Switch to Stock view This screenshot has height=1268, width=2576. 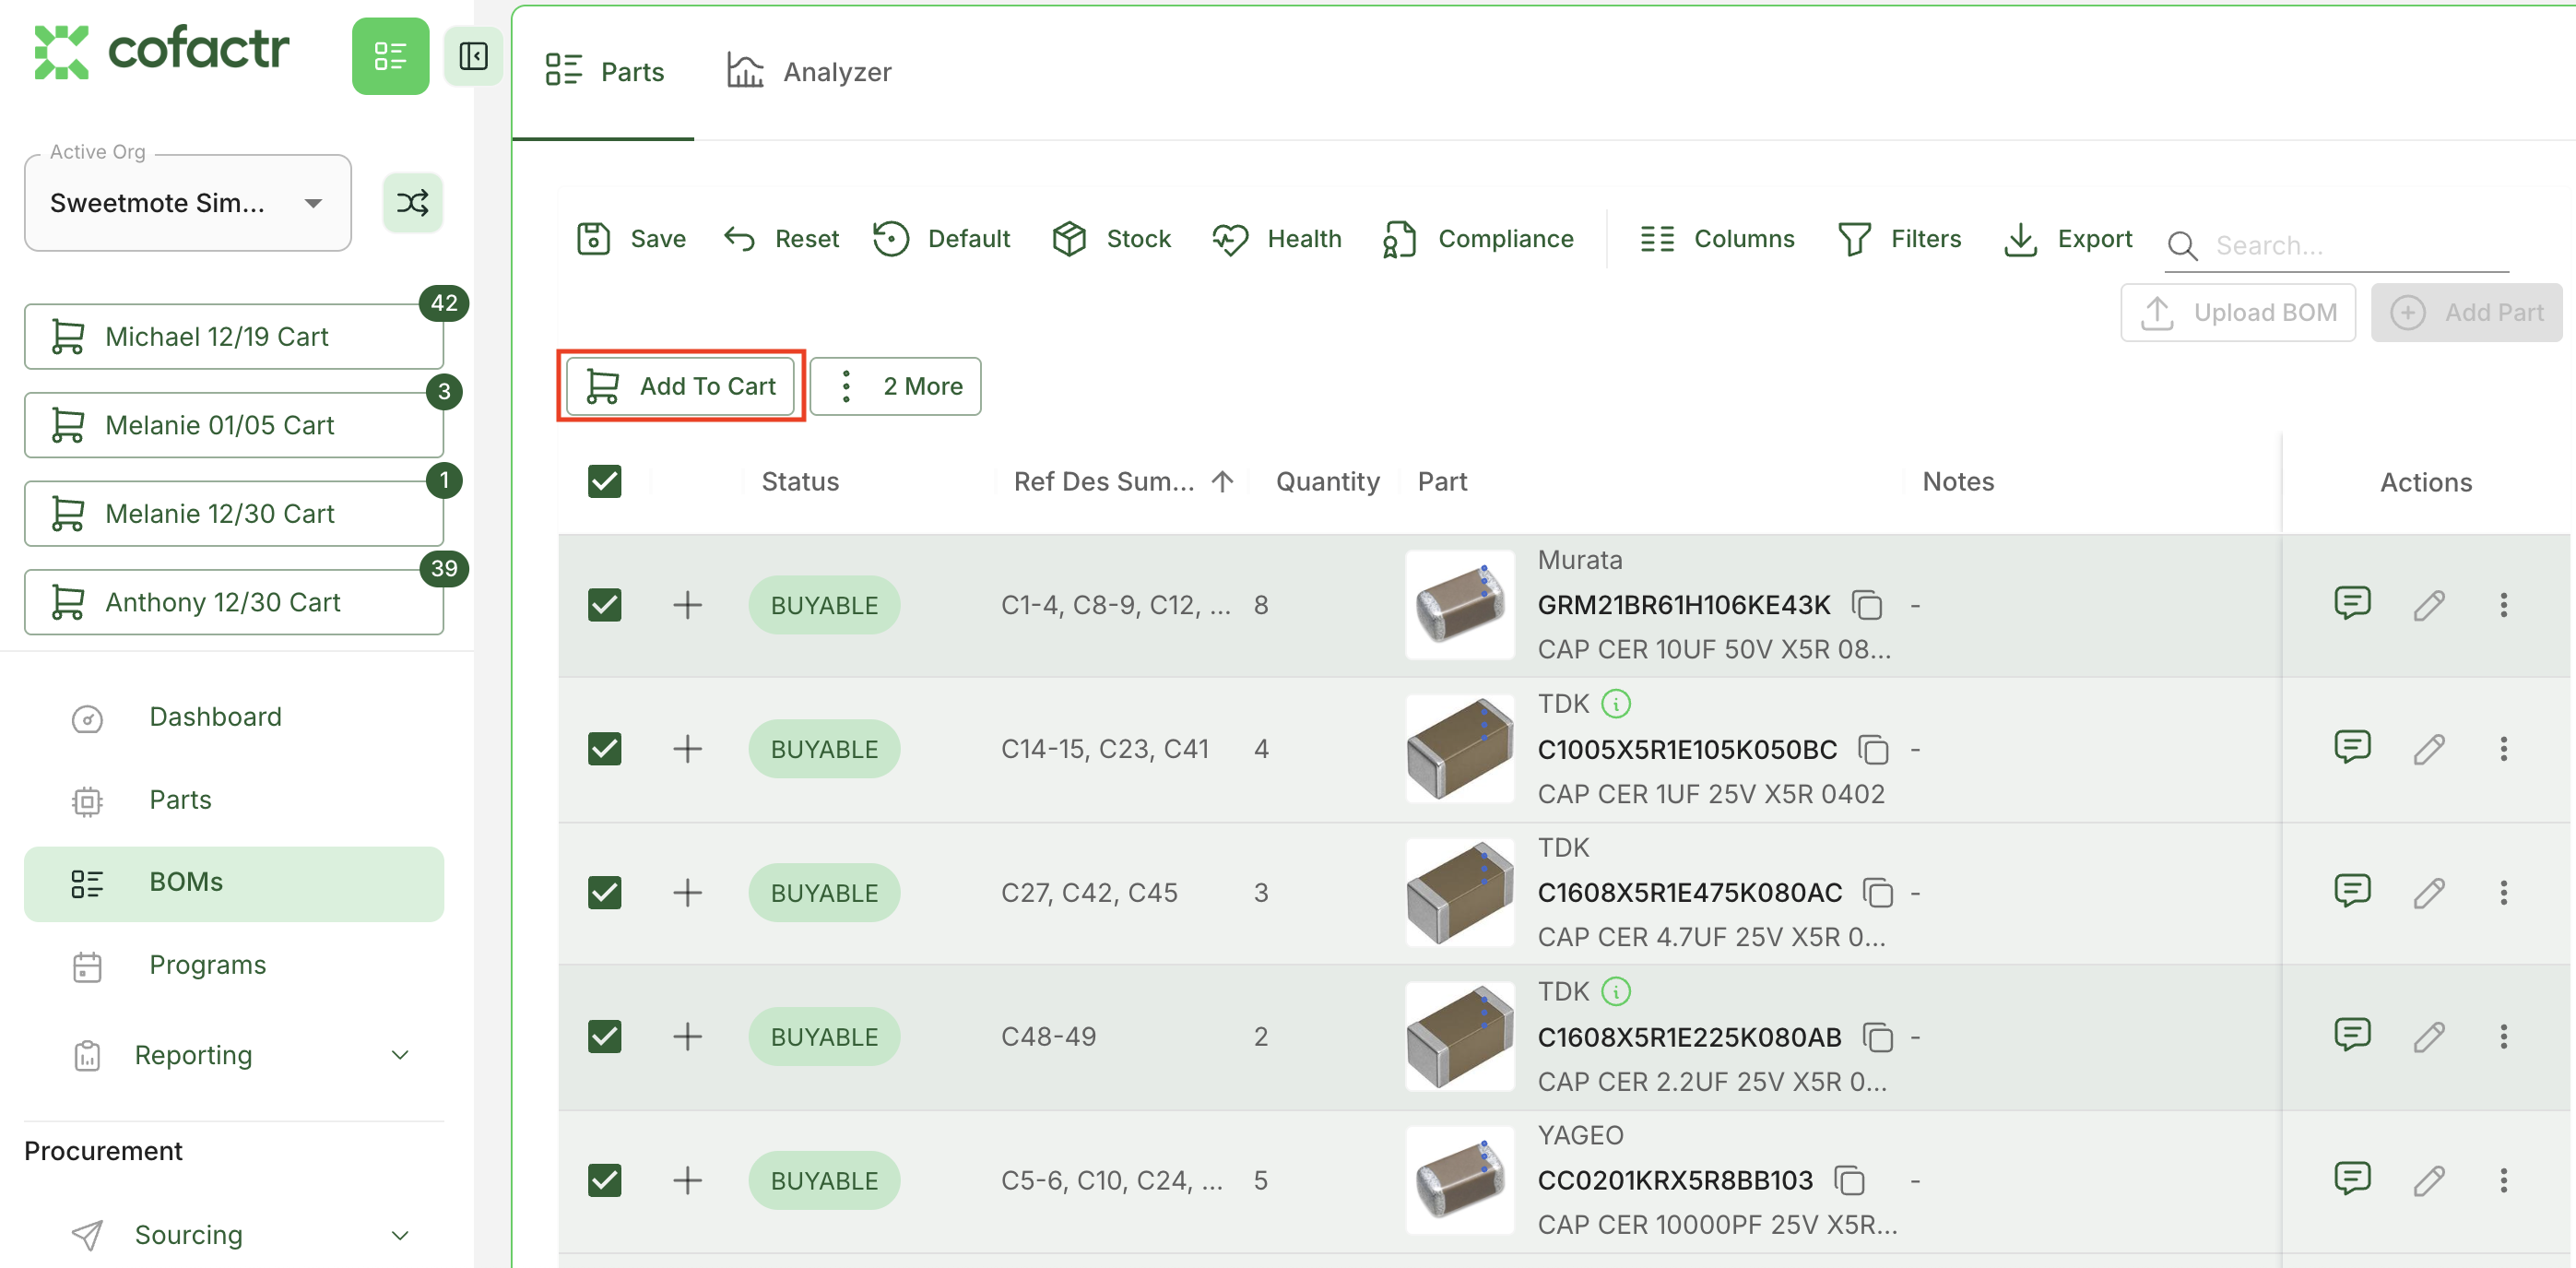point(1112,239)
